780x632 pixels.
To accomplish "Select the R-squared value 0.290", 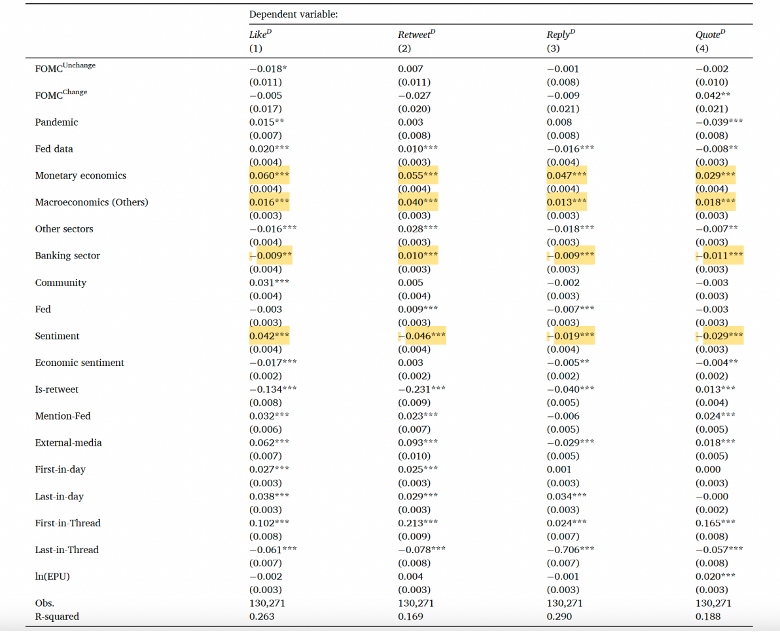I will tap(559, 617).
